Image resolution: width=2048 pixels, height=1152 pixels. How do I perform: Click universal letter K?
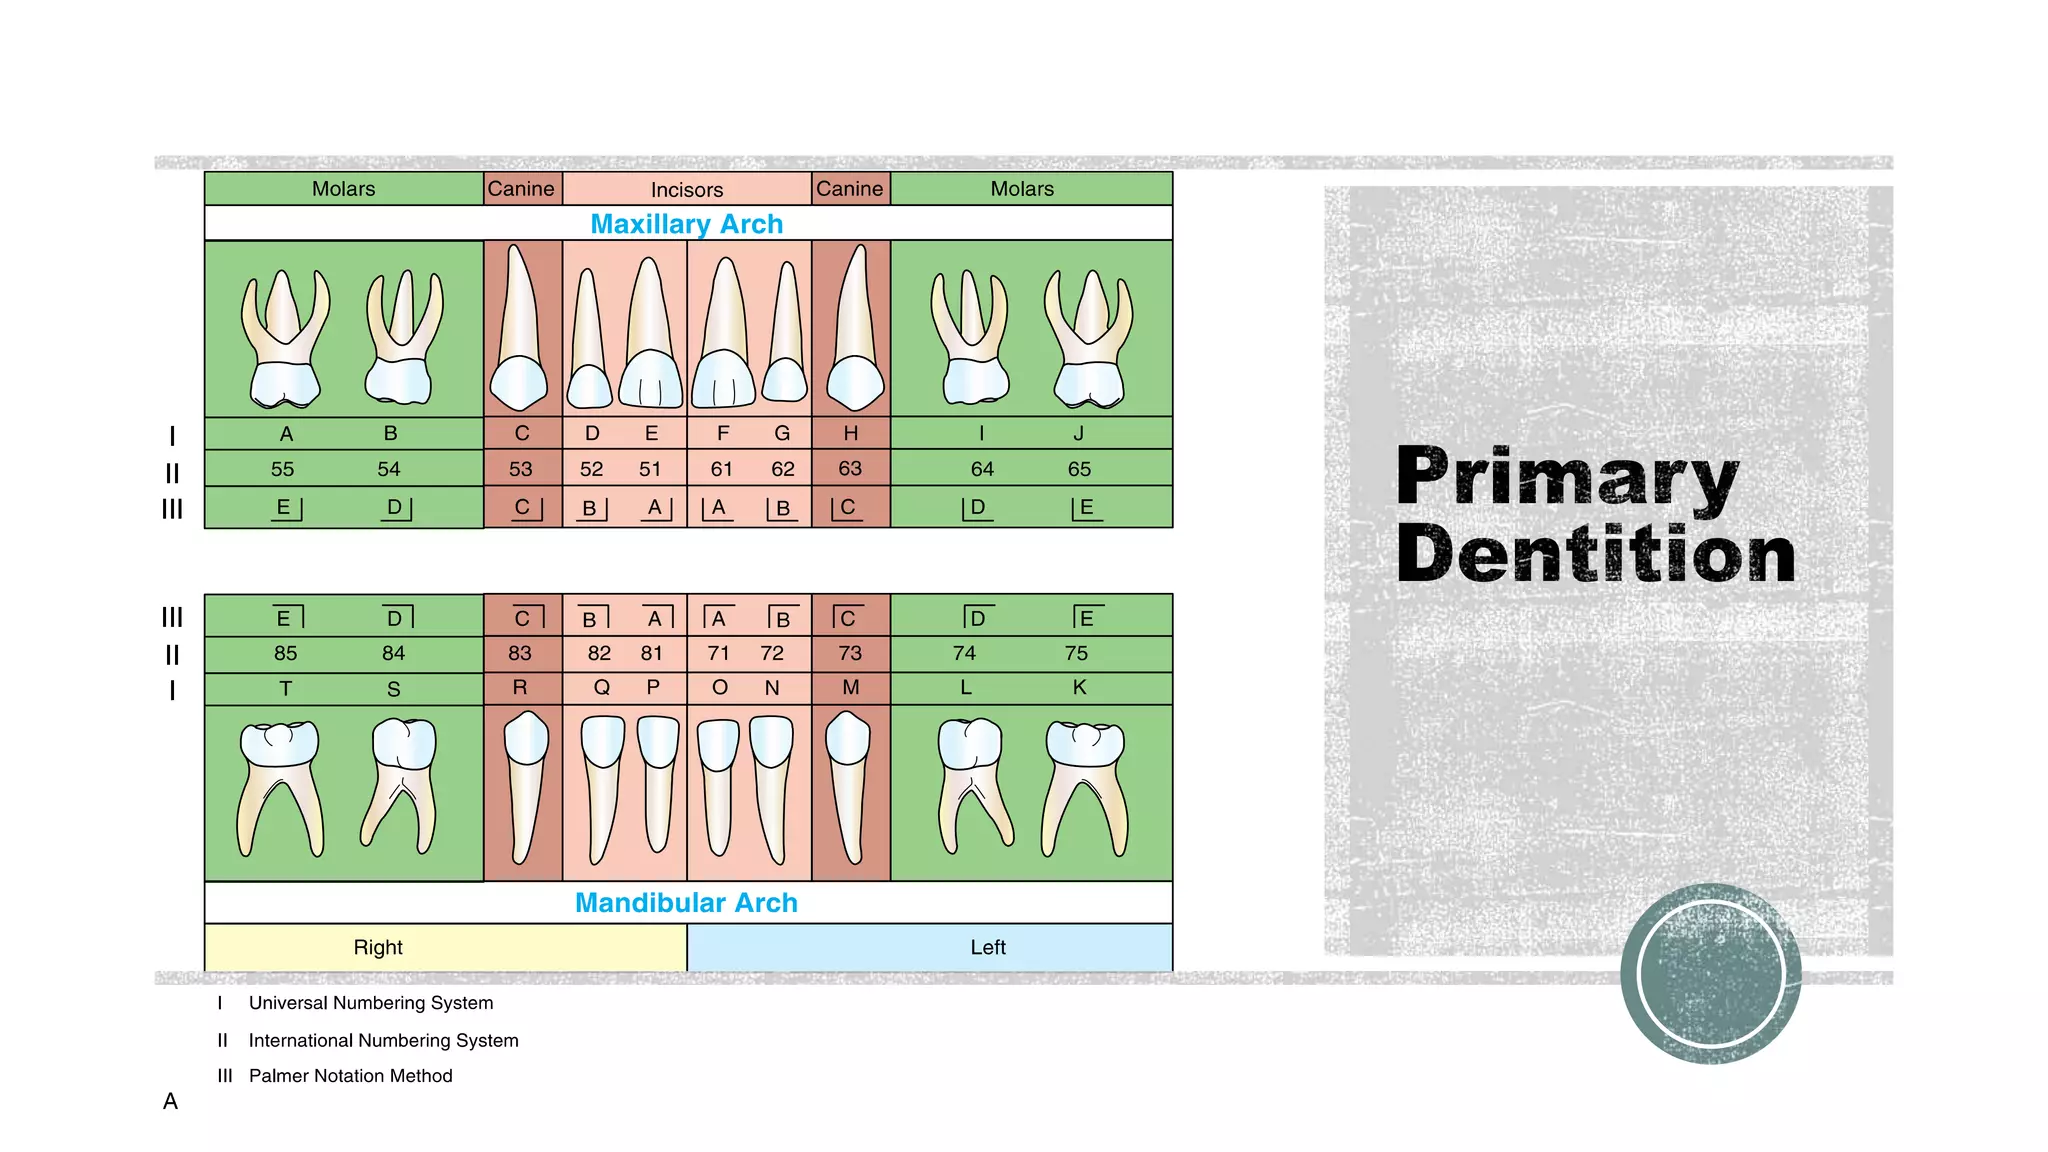tap(1079, 687)
